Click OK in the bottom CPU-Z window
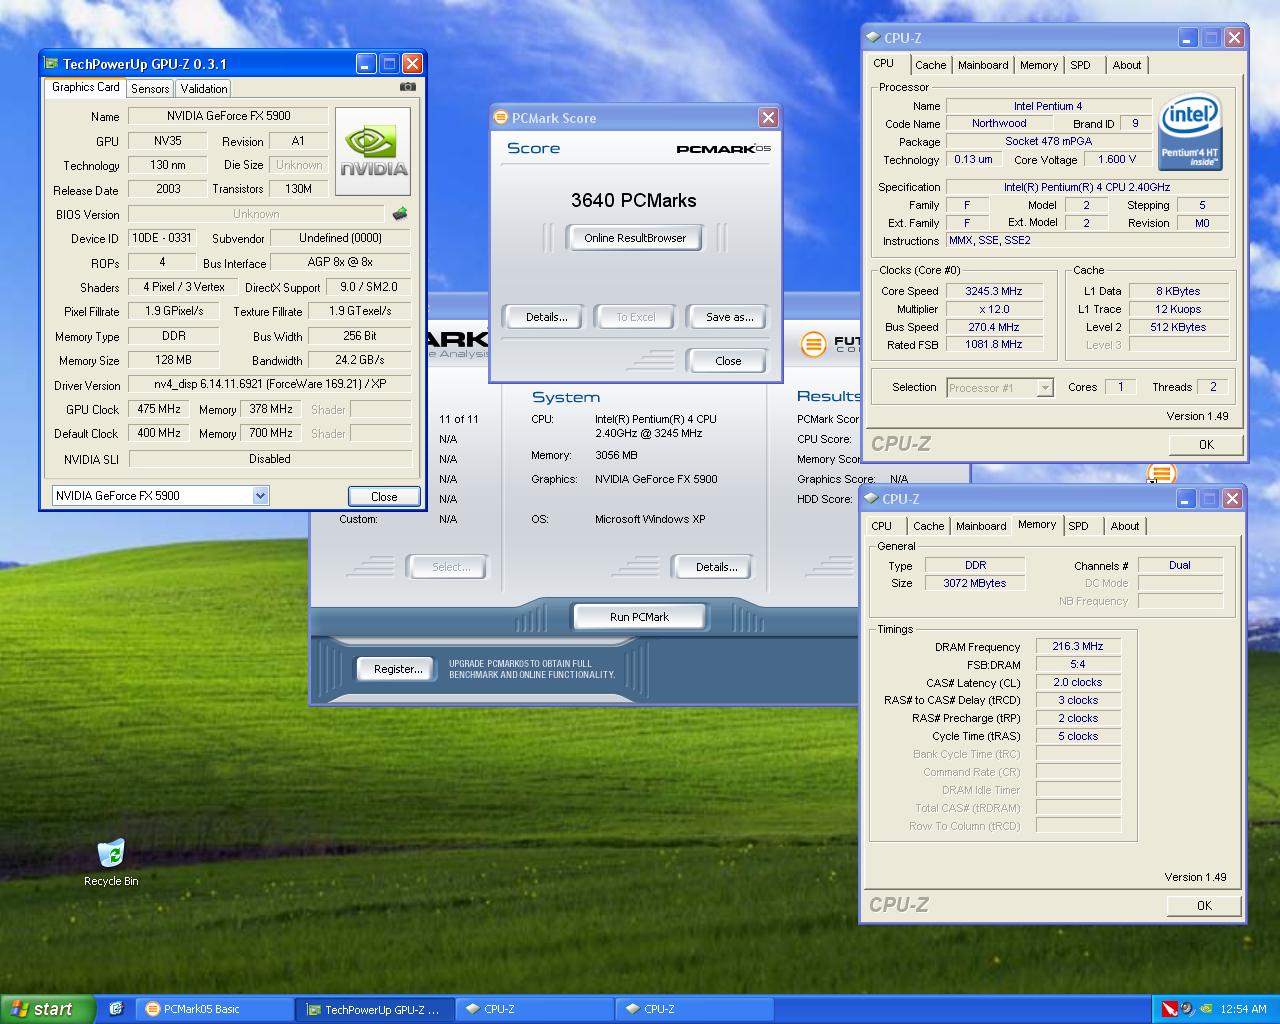1280x1024 pixels. [1204, 906]
